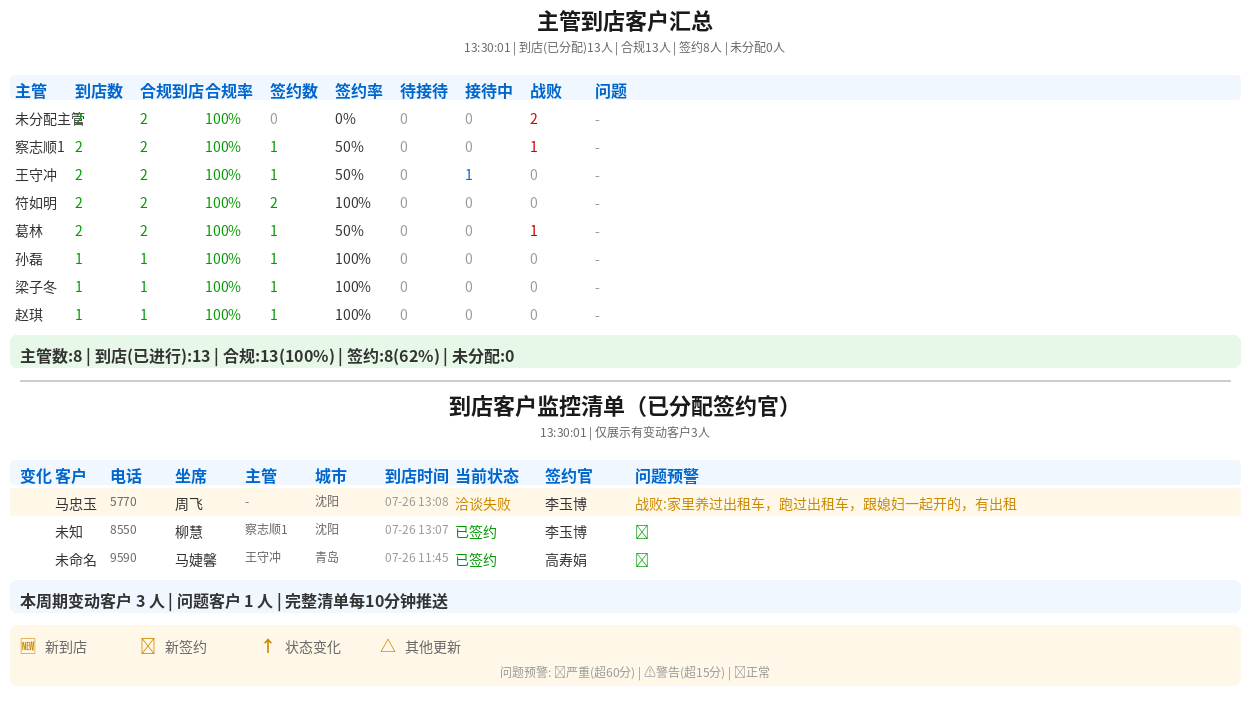Screen dimensions: 1250x728
Task: Click seat agent 马婕馨
Action: click(x=196, y=560)
